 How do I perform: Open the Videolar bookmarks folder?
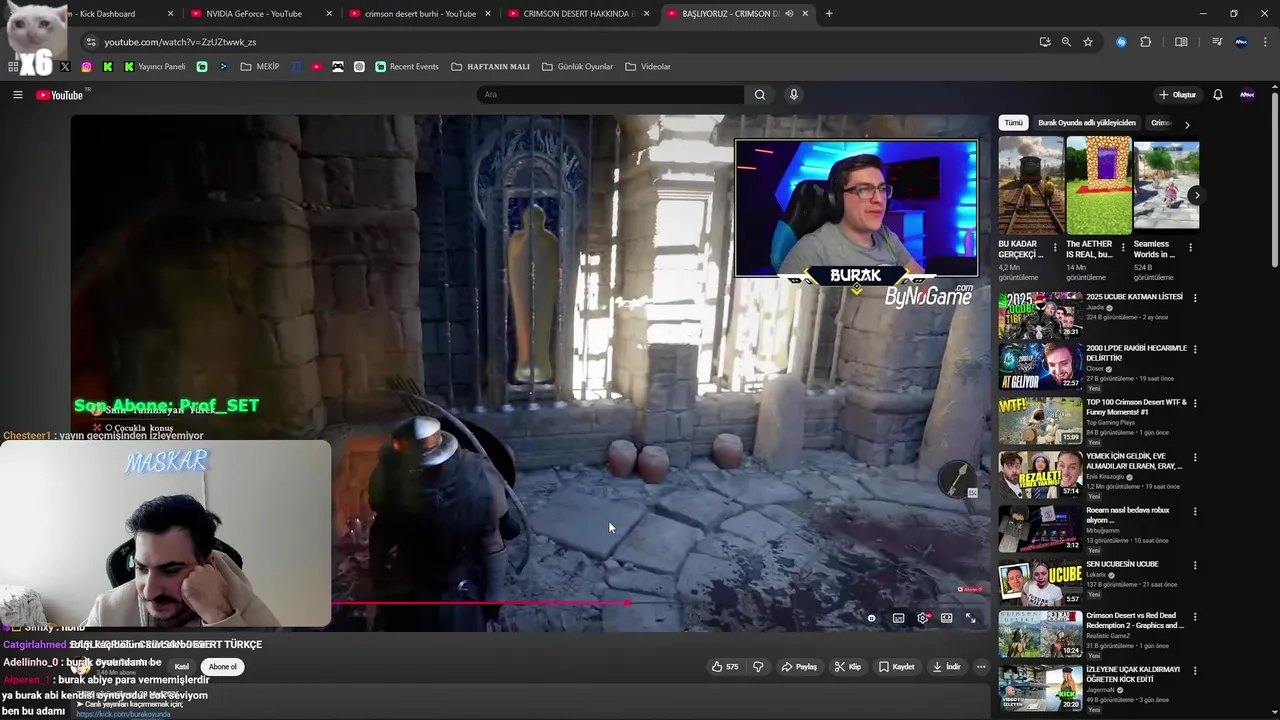pyautogui.click(x=648, y=67)
